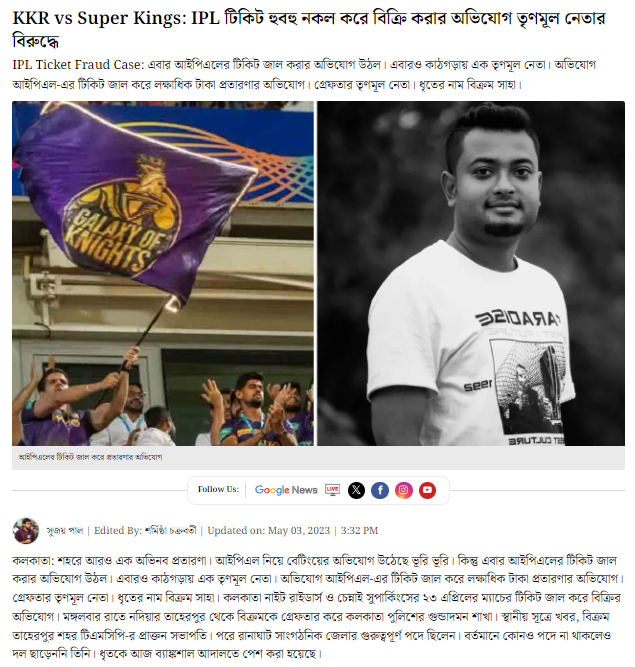Click editor name শর্মিষ্ঠা চক্রবর্তী

pyautogui.click(x=171, y=530)
